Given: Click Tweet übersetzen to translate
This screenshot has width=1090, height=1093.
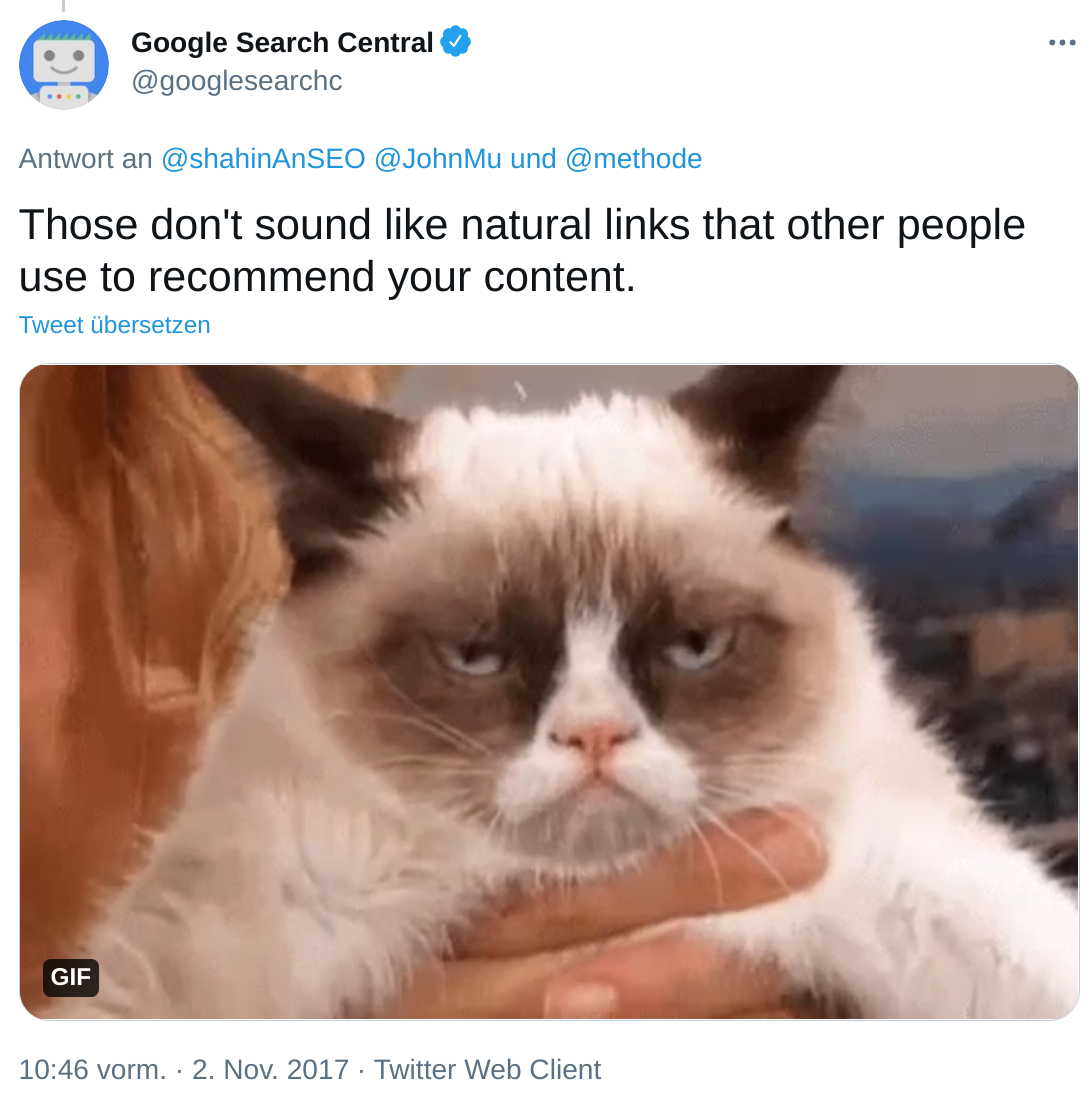Looking at the screenshot, I should (x=115, y=325).
